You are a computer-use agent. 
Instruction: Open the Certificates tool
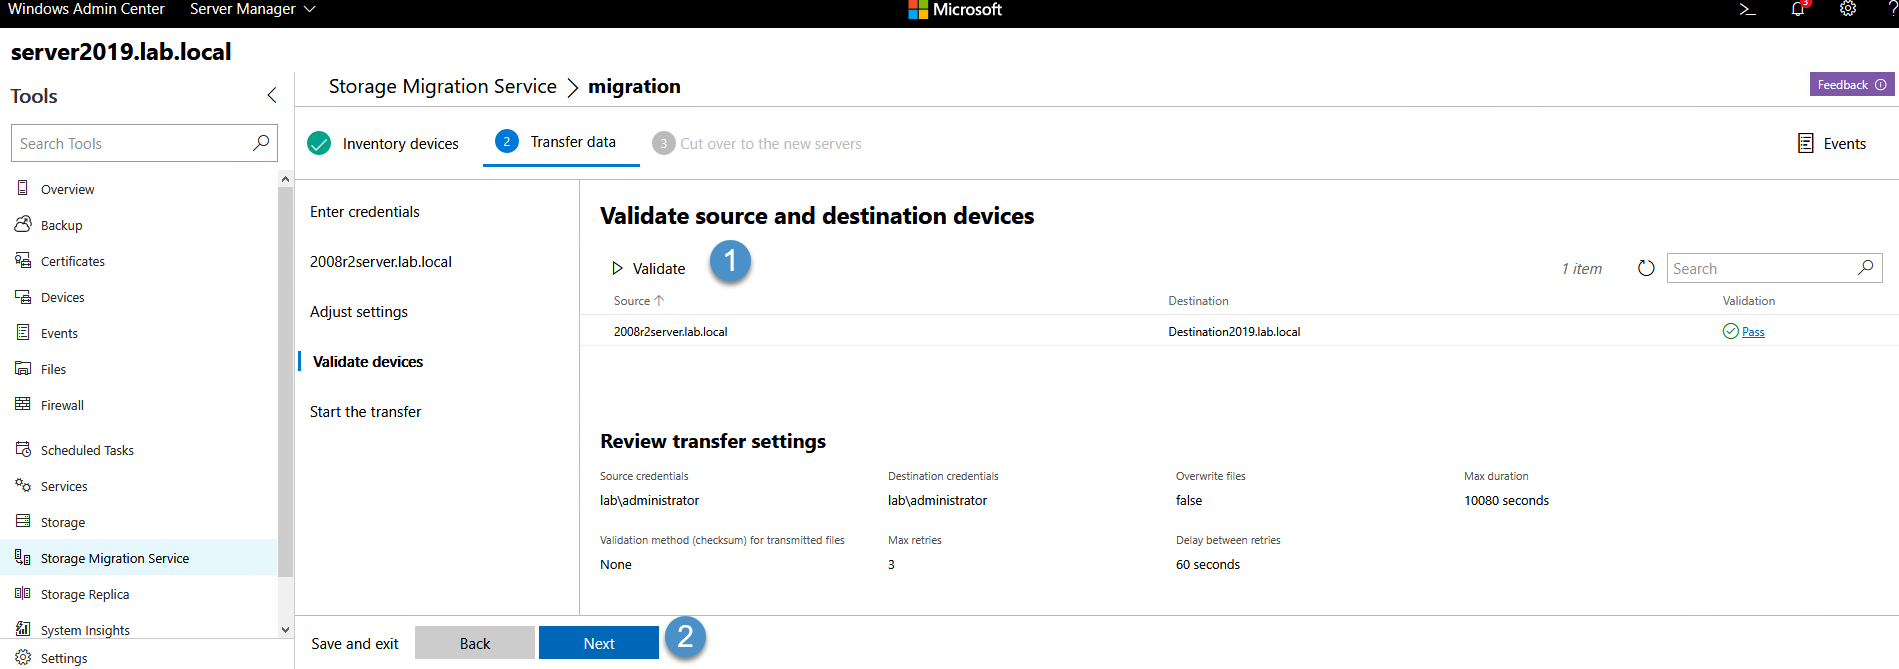138,260
